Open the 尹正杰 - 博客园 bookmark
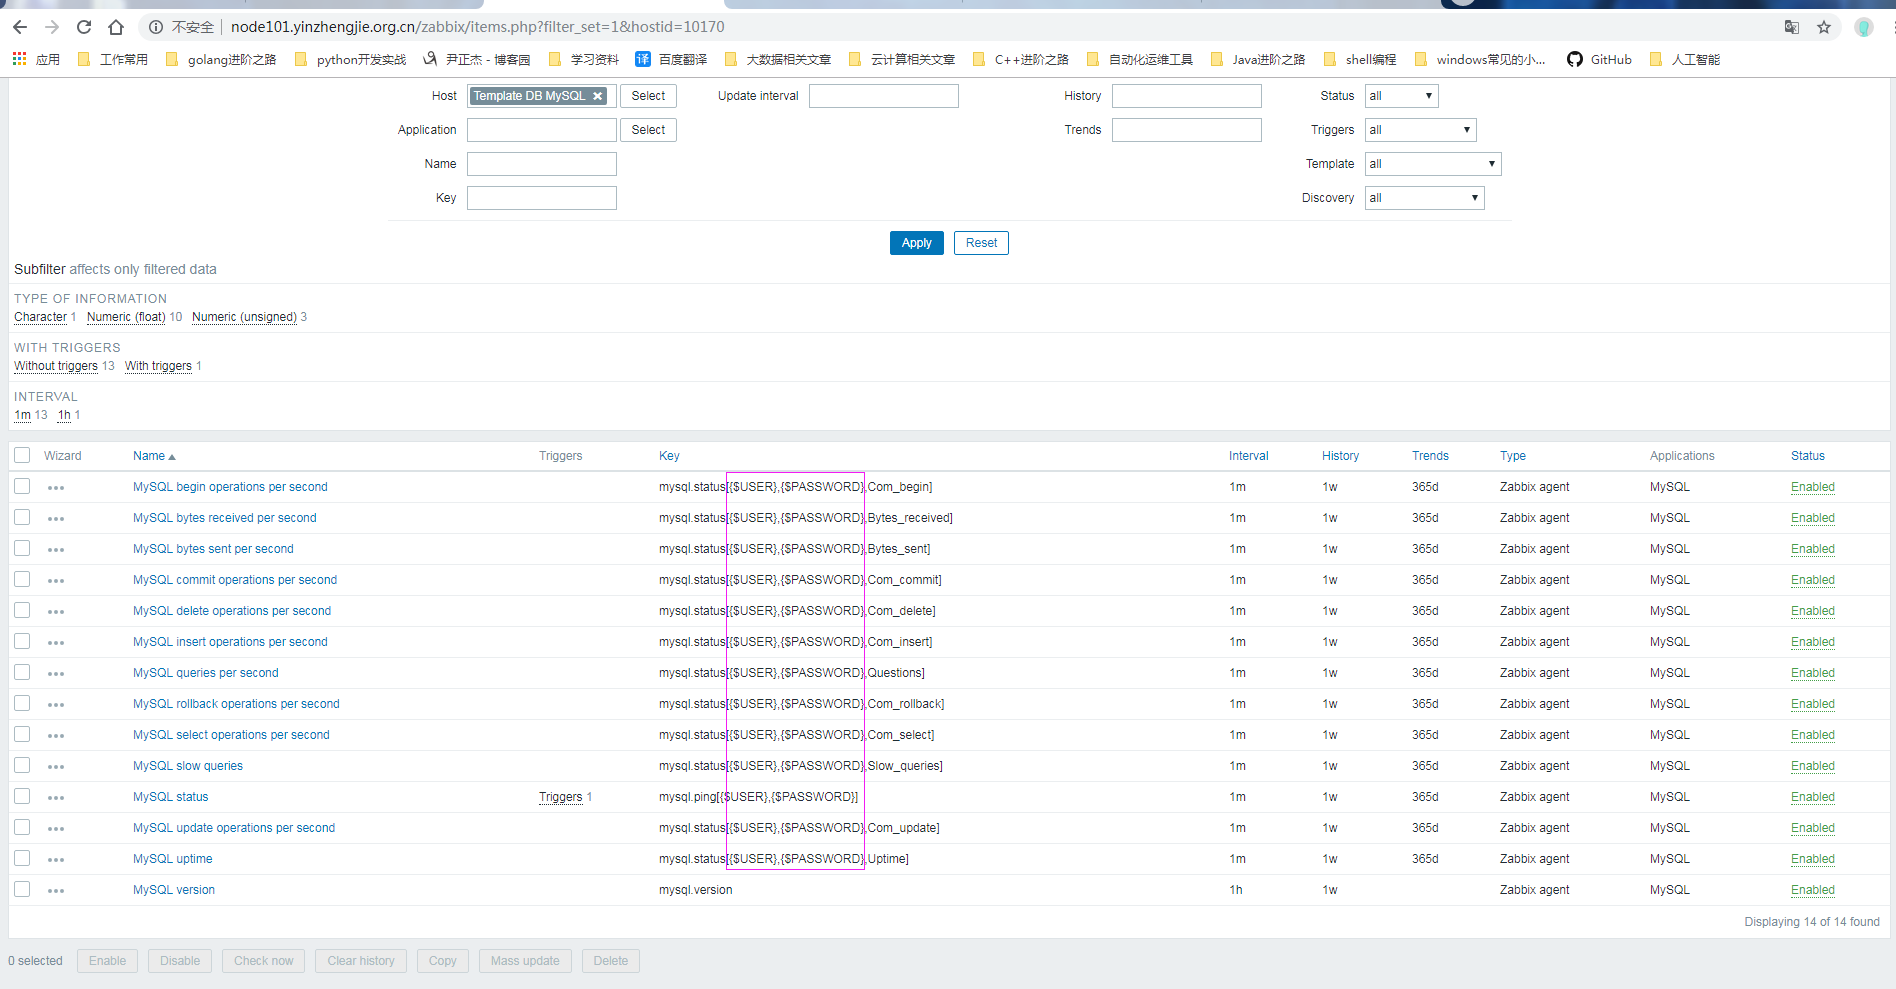 click(x=477, y=59)
